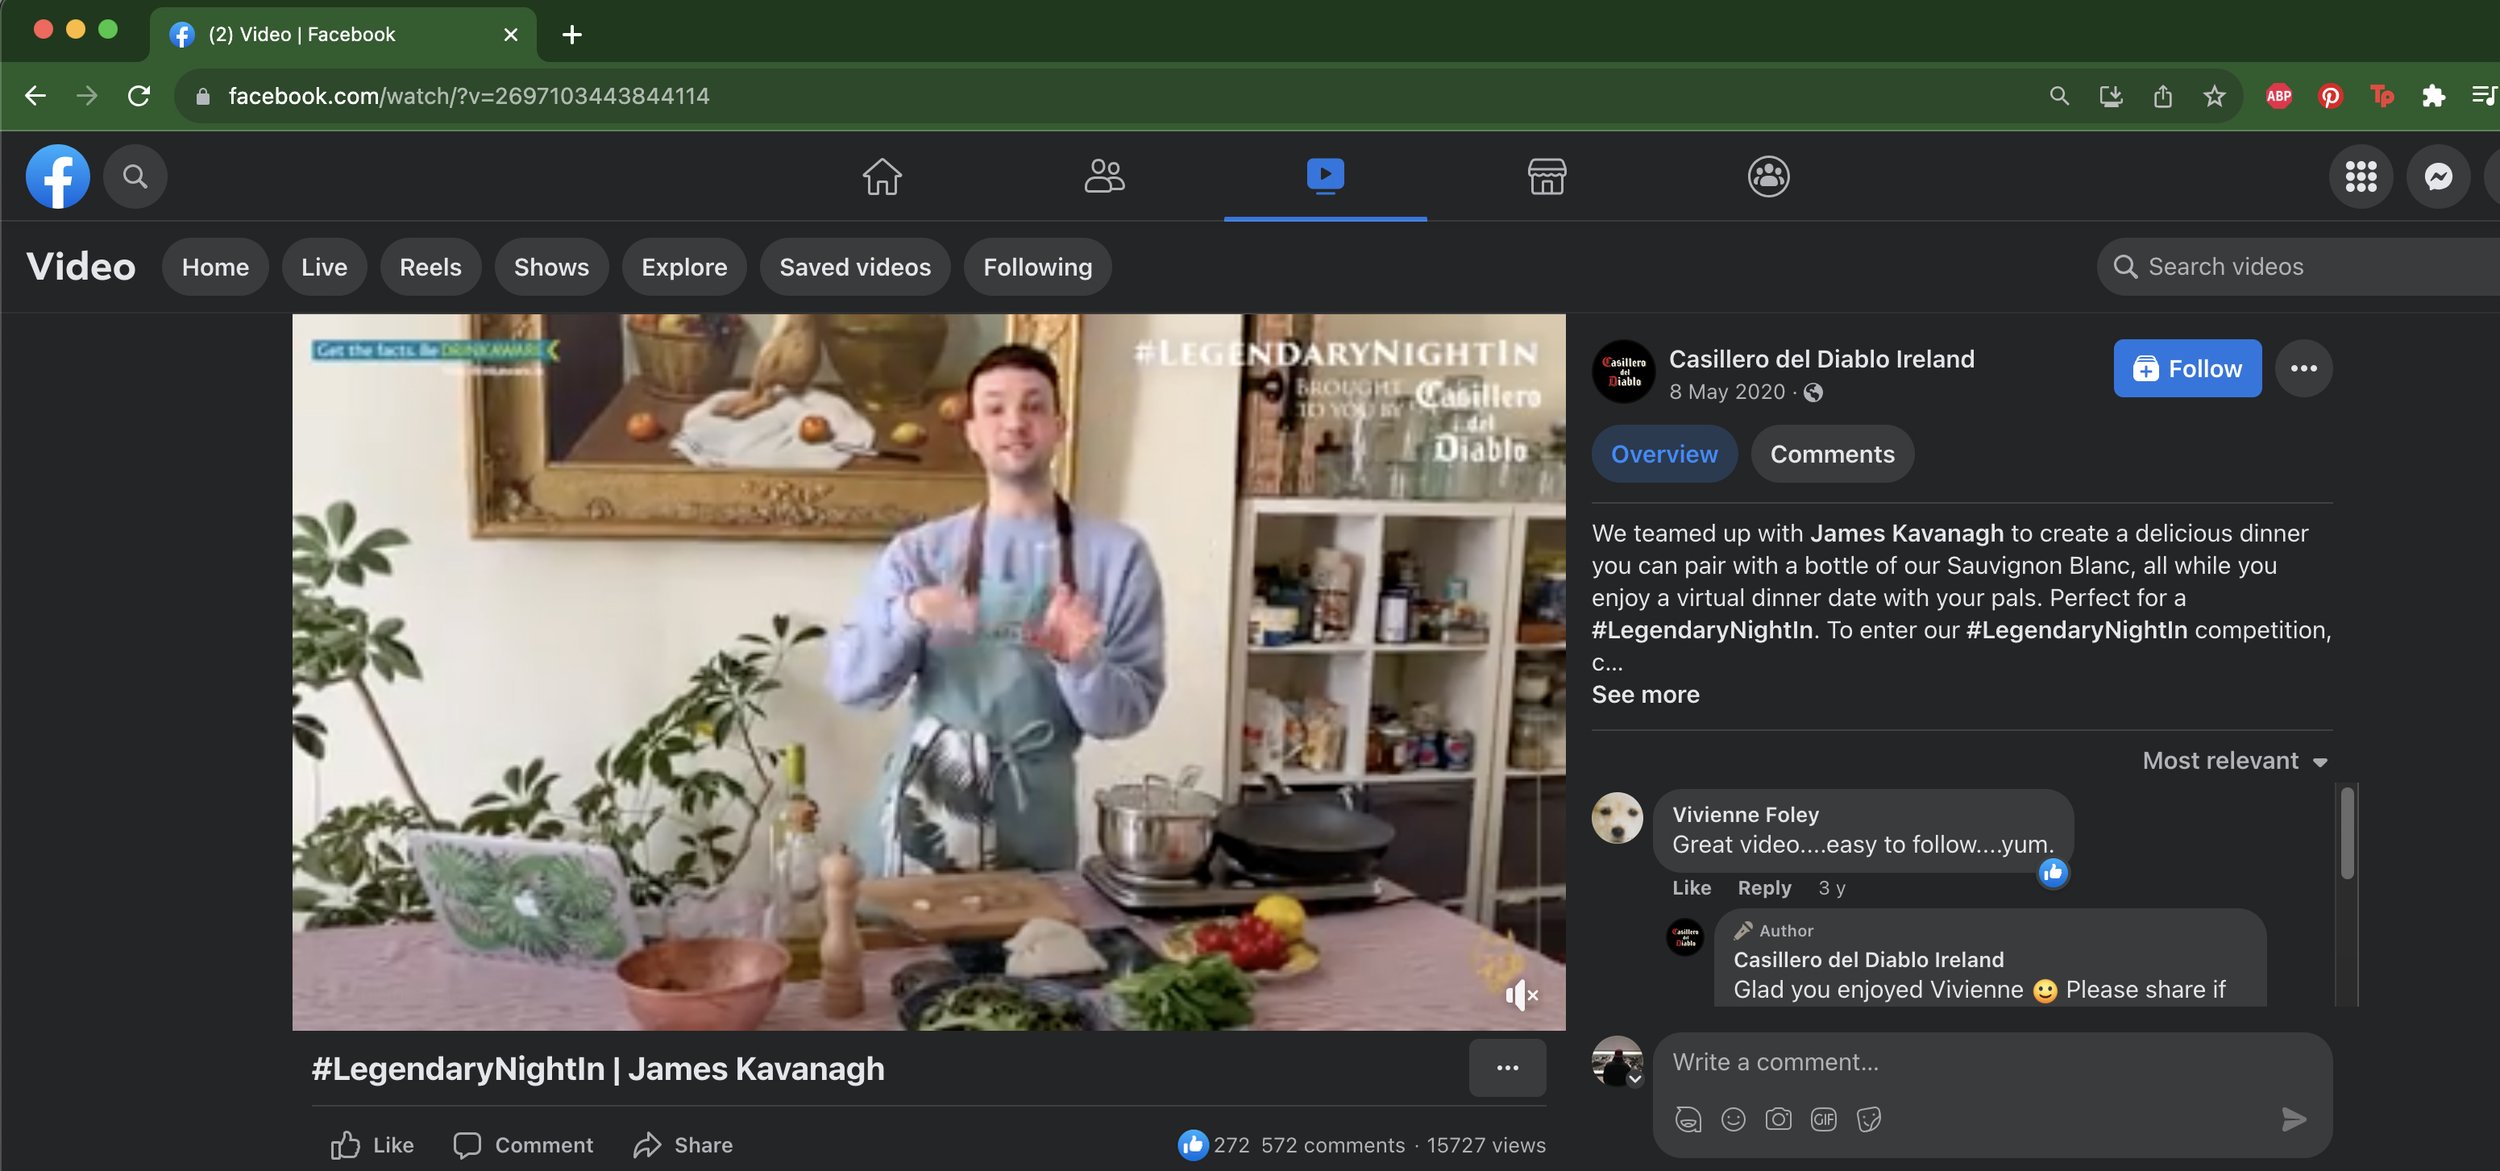The width and height of the screenshot is (2500, 1171).
Task: Open Facebook search with the magnifier icon
Action: [135, 177]
